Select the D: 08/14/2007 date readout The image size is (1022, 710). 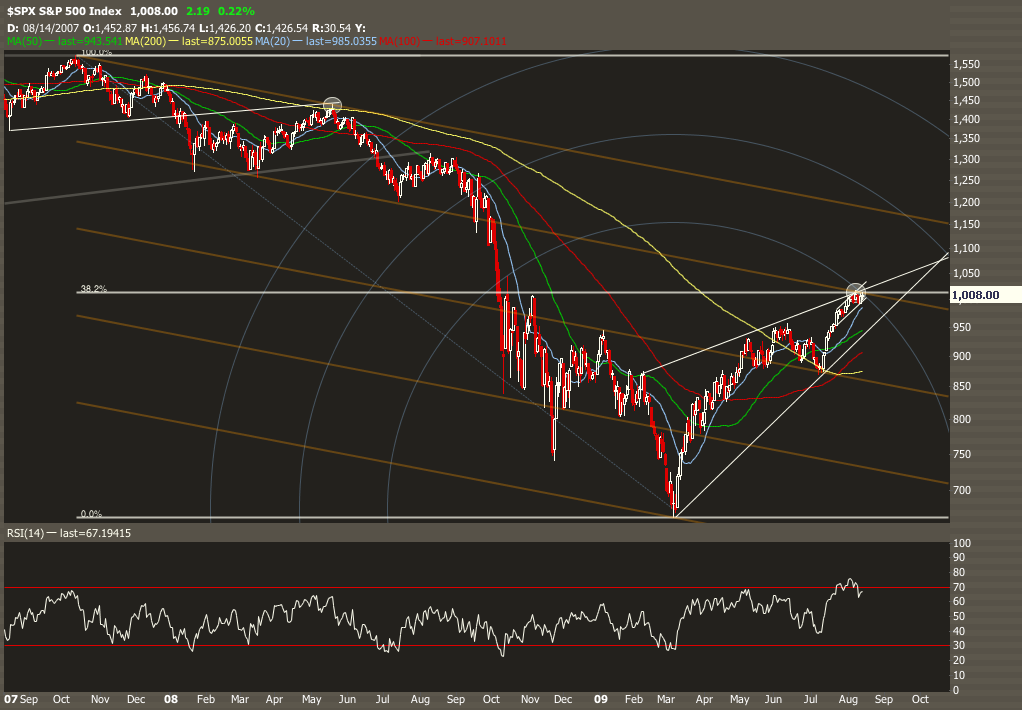43,29
